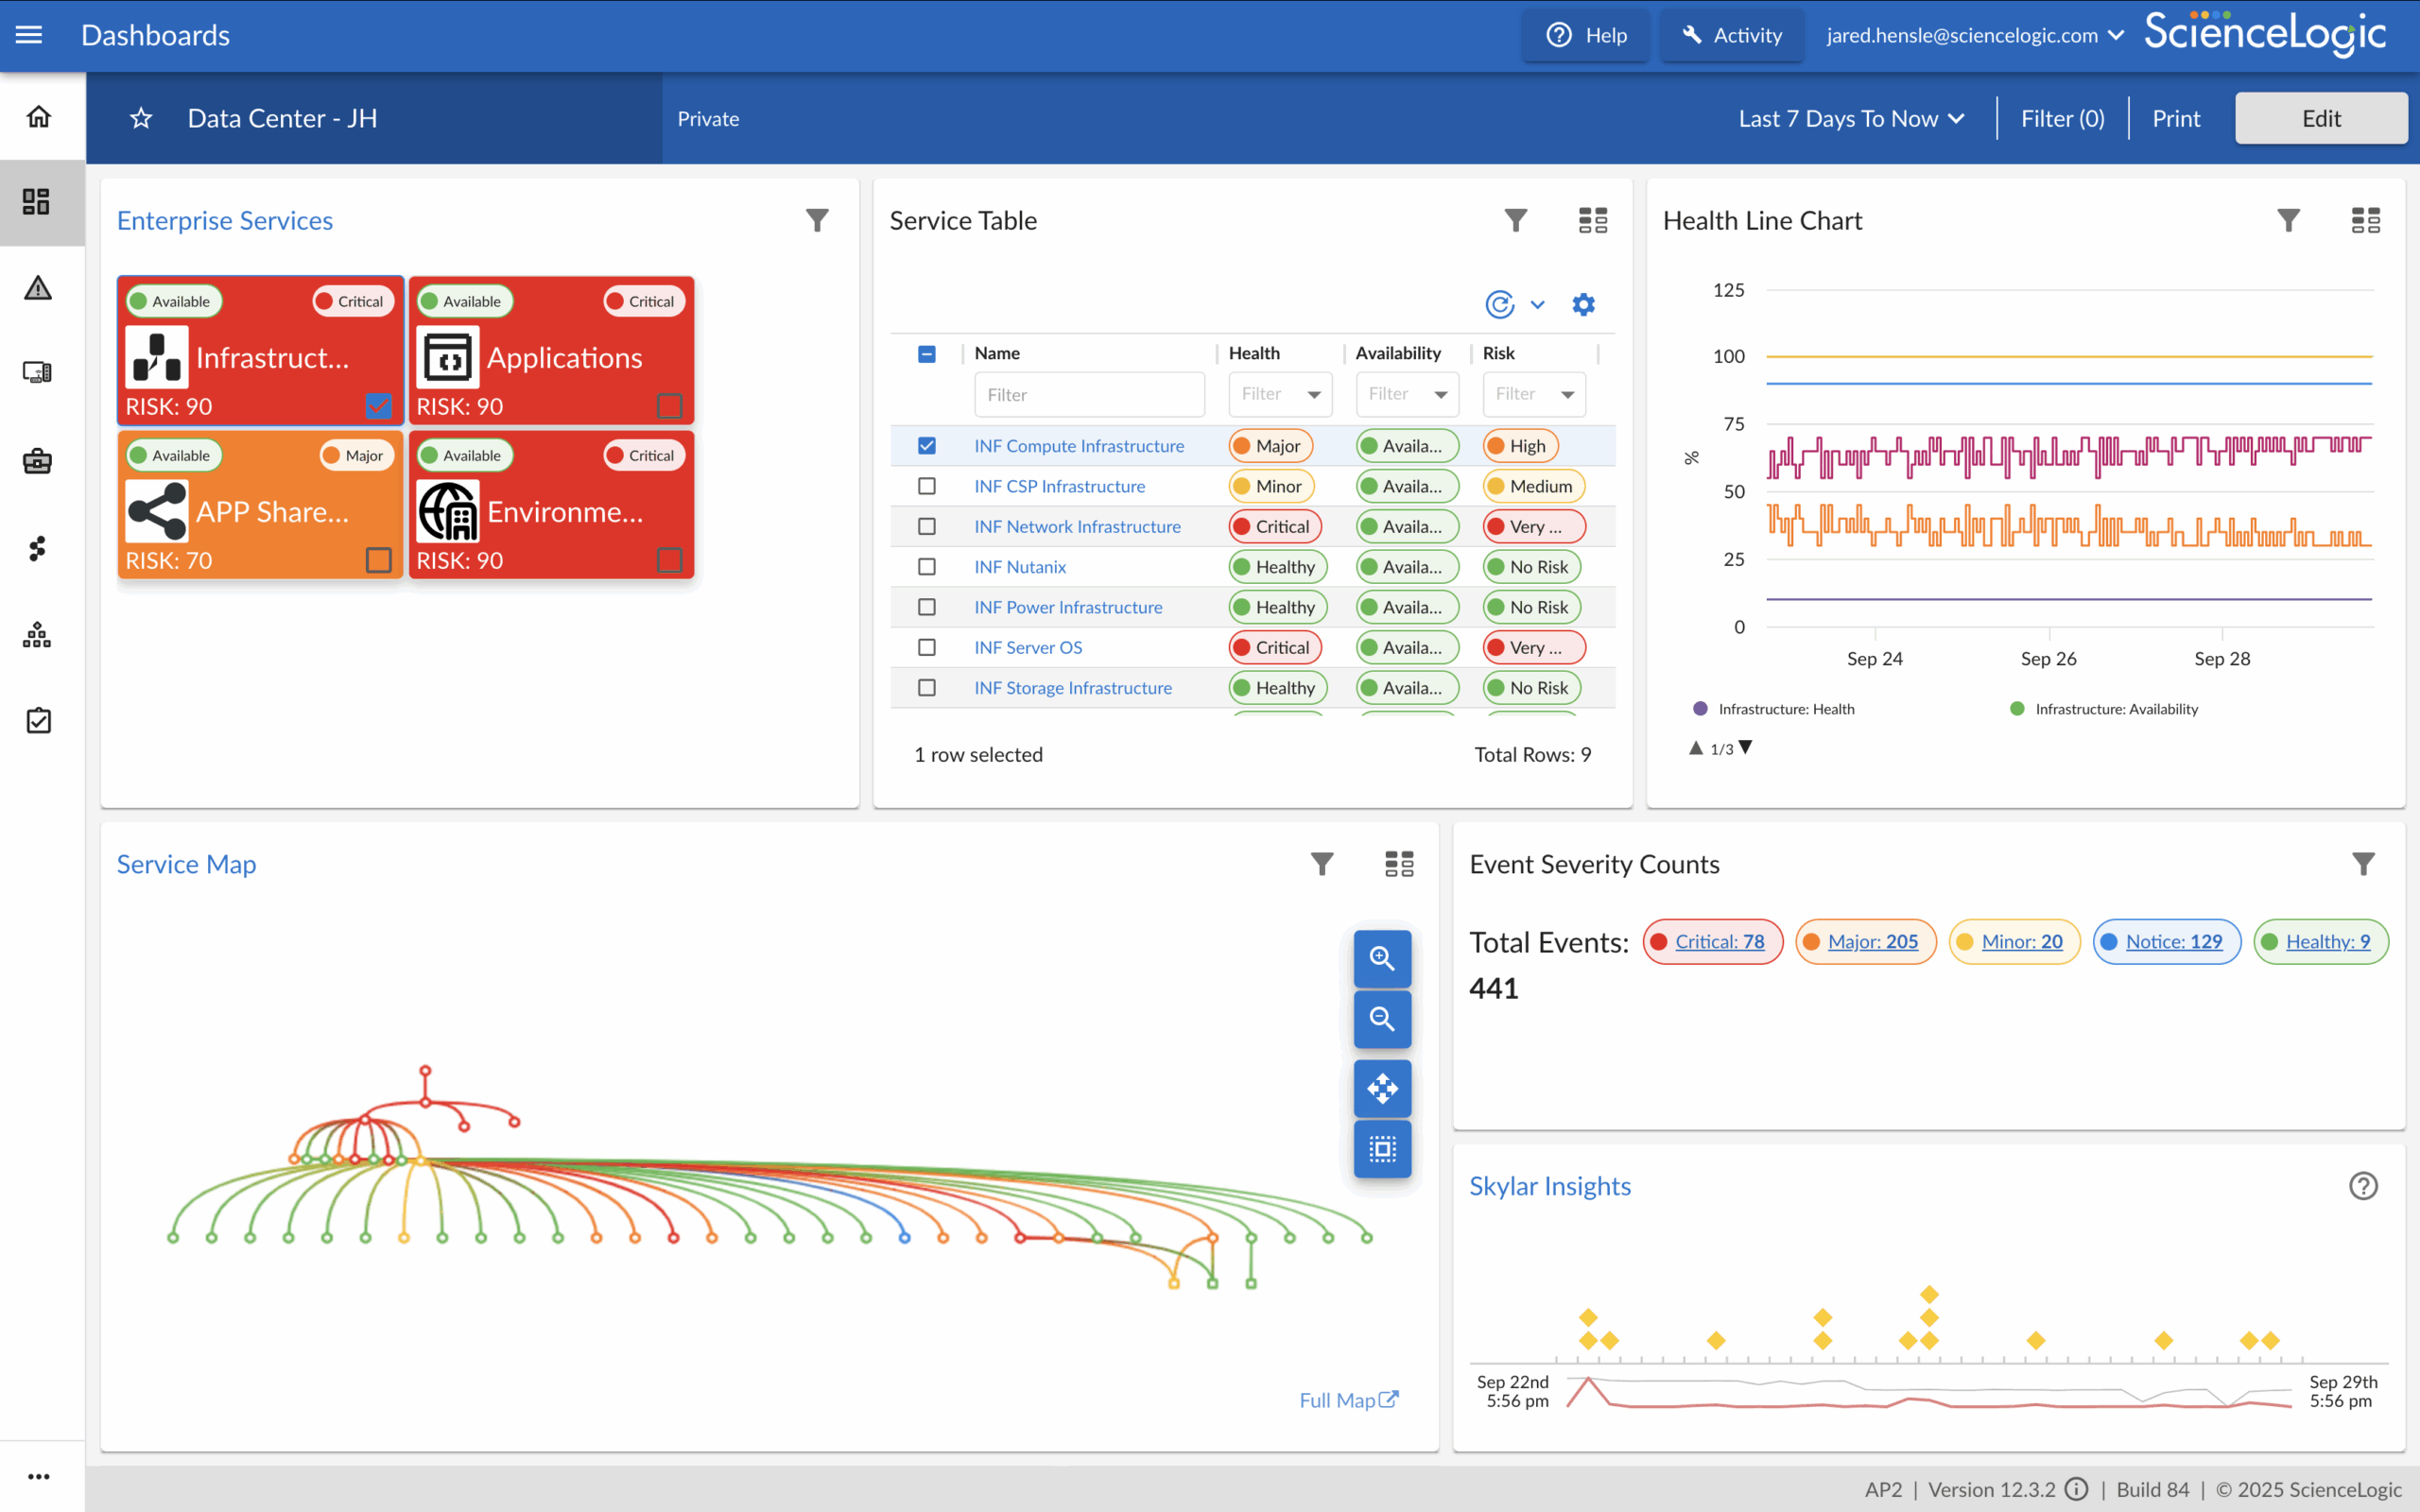Image resolution: width=2420 pixels, height=1512 pixels.
Task: Open the Events warning triangle sidebar icon
Action: pyautogui.click(x=38, y=288)
